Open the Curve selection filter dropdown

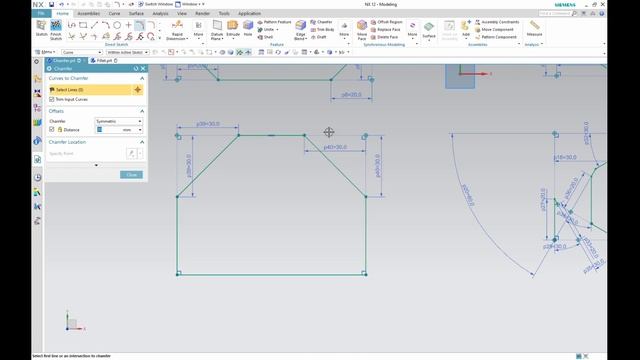[x=82, y=52]
